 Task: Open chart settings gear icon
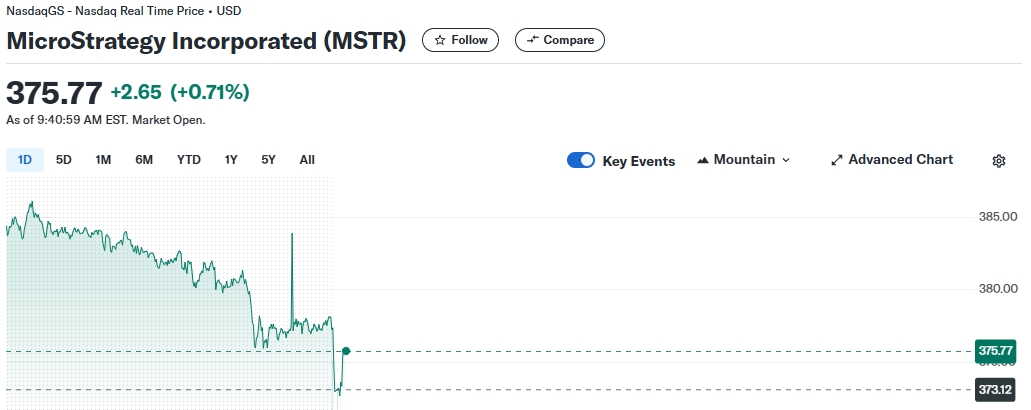coord(998,161)
